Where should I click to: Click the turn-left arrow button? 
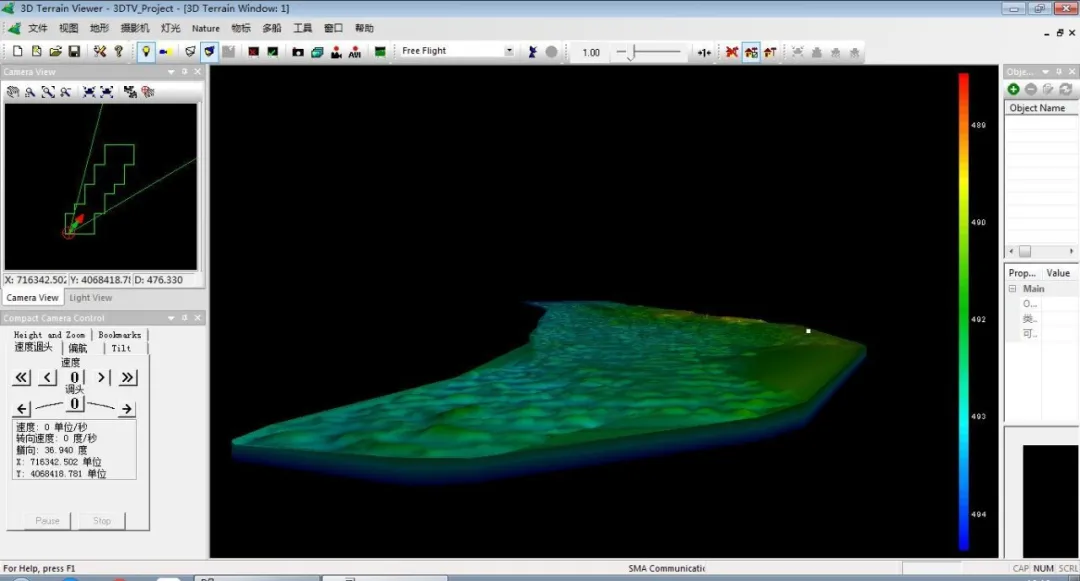tap(22, 408)
